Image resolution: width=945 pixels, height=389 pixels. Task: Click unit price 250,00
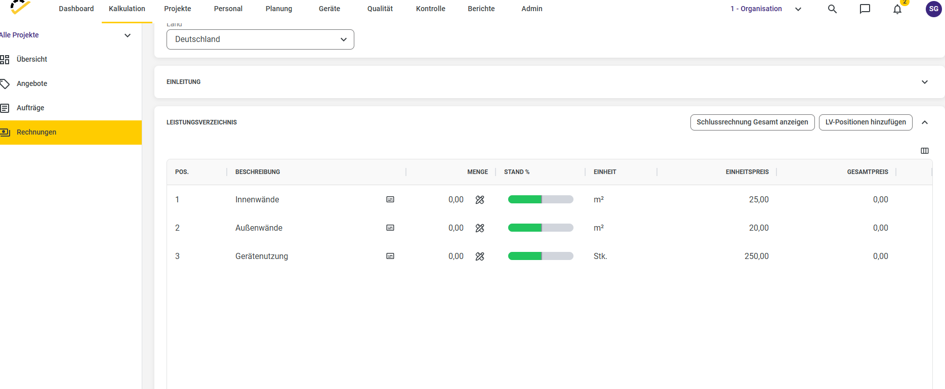756,256
